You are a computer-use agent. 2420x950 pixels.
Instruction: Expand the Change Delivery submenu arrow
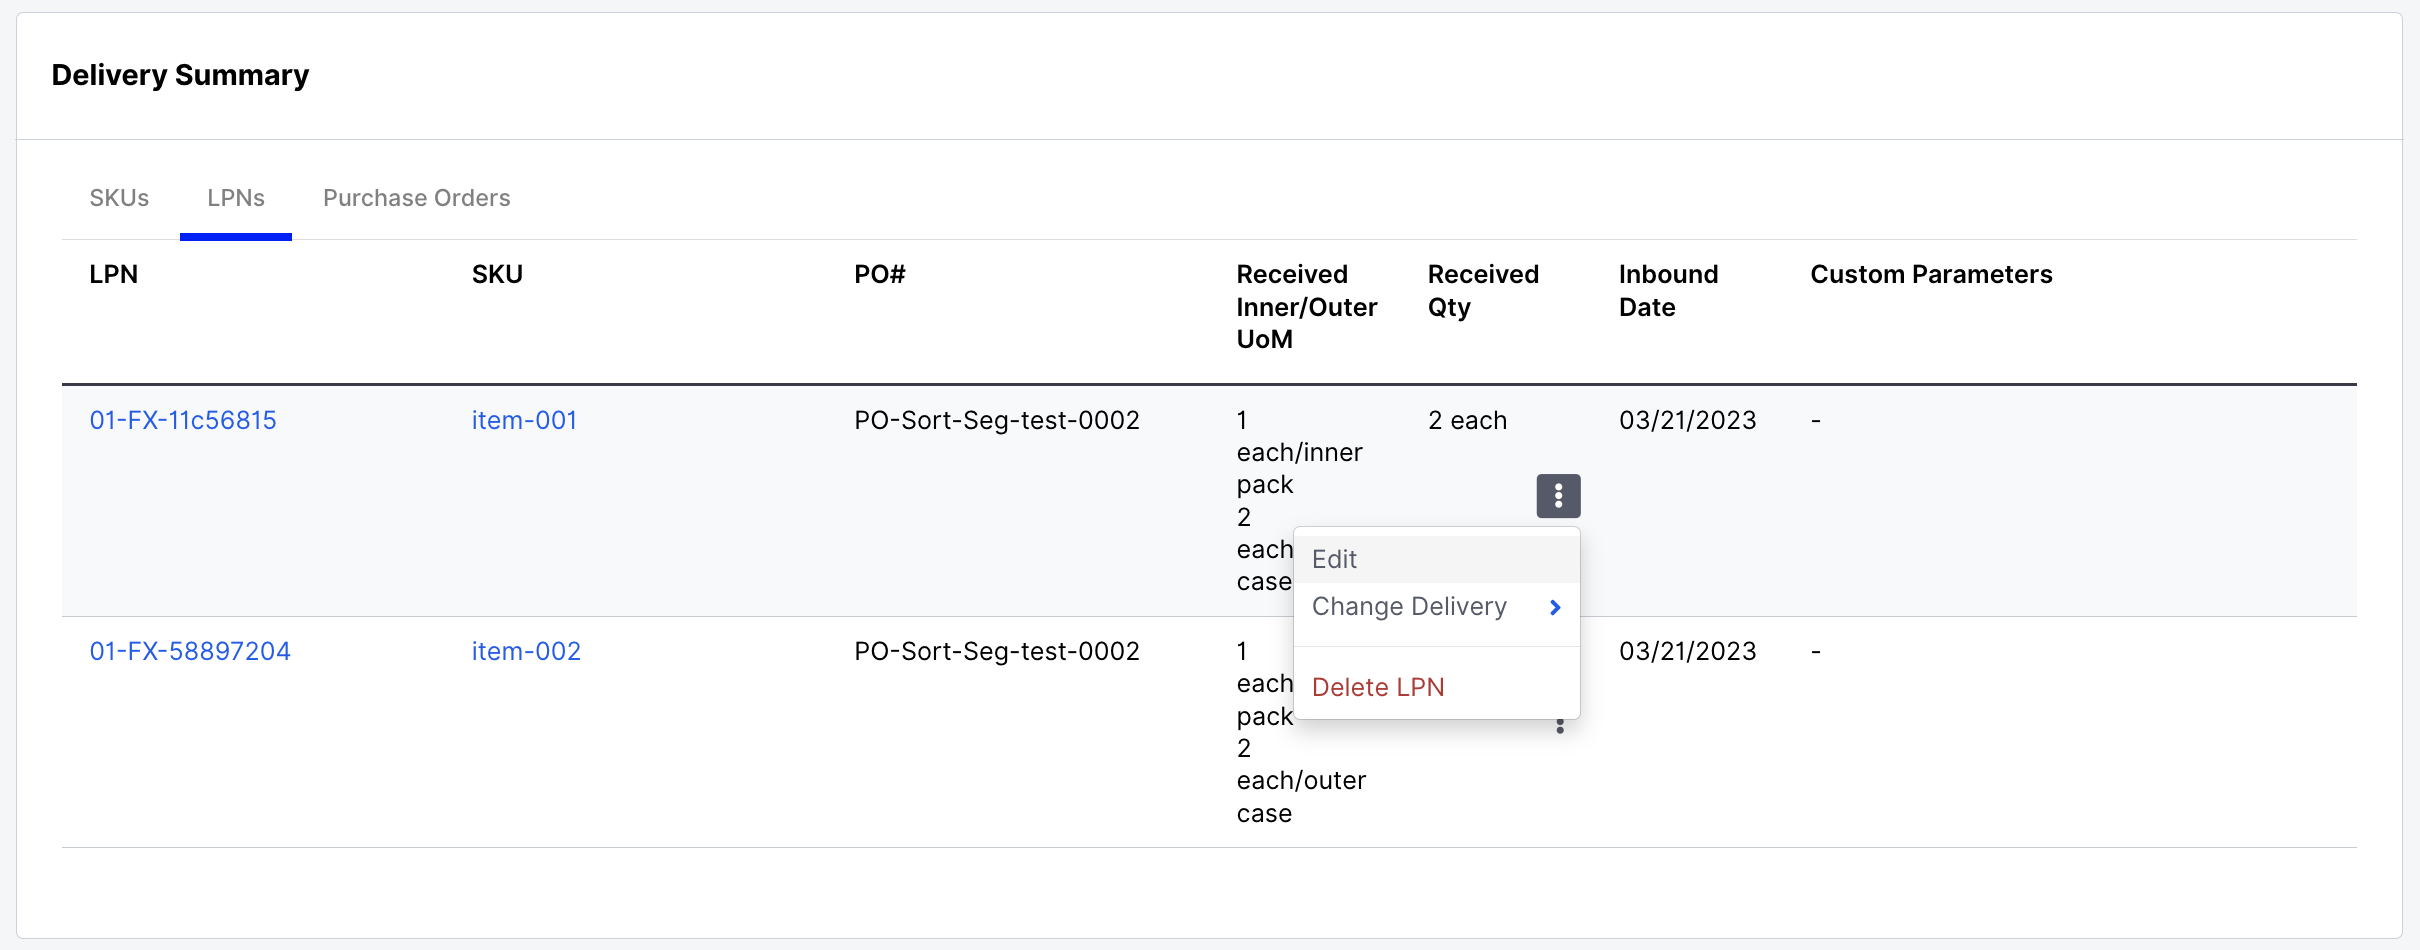pyautogui.click(x=1555, y=607)
